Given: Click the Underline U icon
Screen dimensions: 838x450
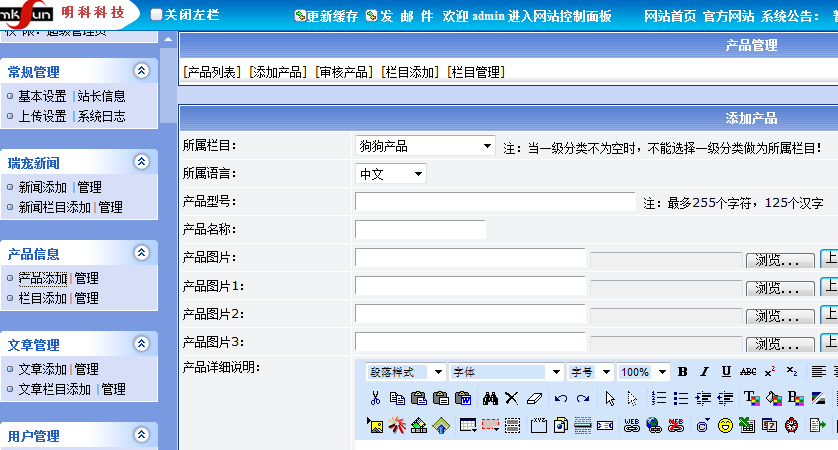Looking at the screenshot, I should (726, 371).
